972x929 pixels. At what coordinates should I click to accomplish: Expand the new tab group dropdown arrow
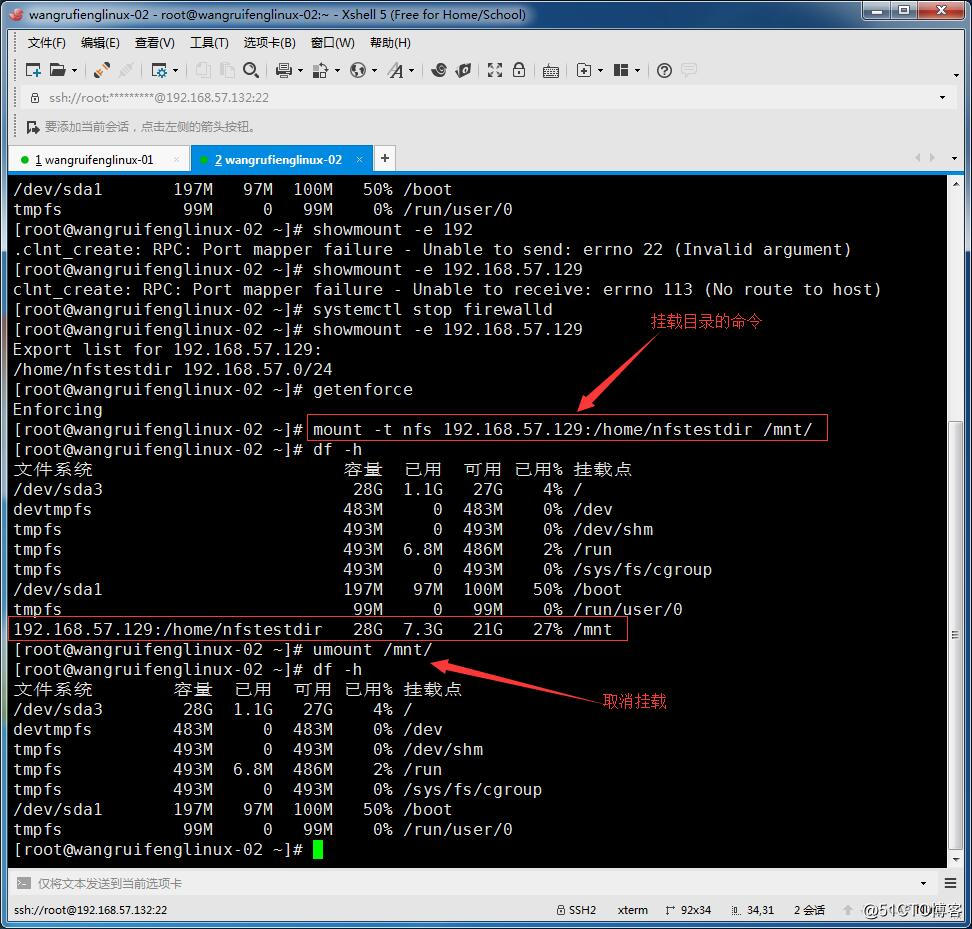tap(600, 71)
